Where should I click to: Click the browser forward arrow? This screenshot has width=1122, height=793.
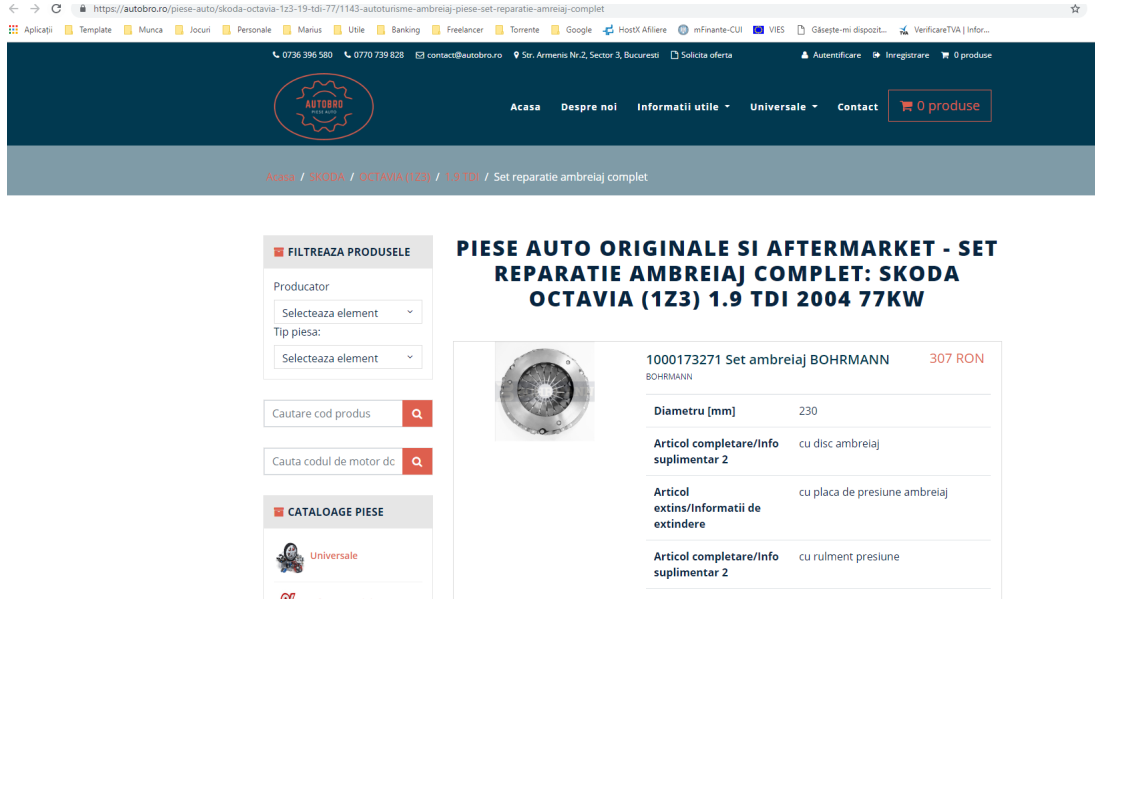tap(34, 9)
